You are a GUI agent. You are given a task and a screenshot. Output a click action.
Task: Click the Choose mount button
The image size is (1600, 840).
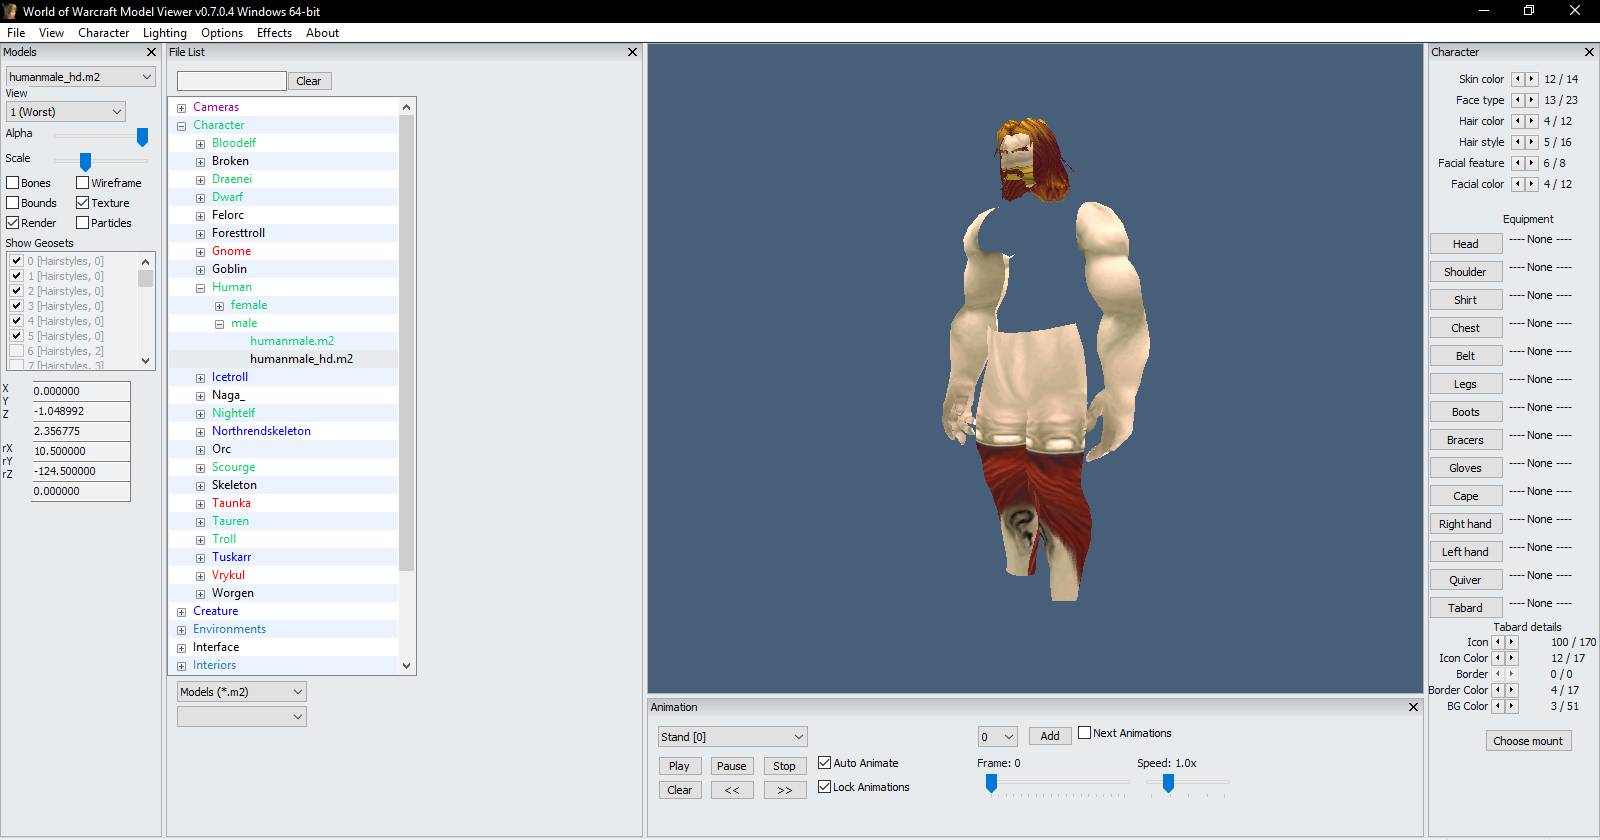point(1527,741)
